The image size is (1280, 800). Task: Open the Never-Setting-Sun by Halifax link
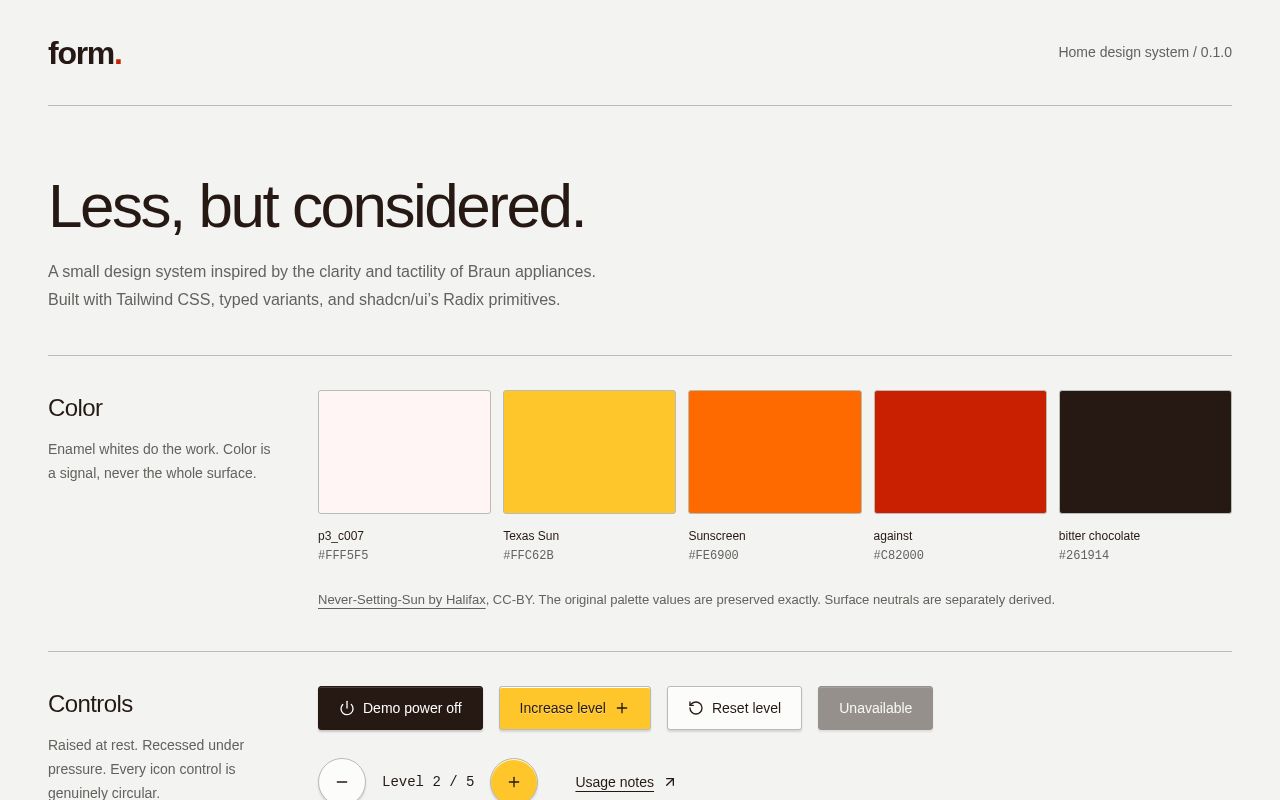pyautogui.click(x=402, y=600)
